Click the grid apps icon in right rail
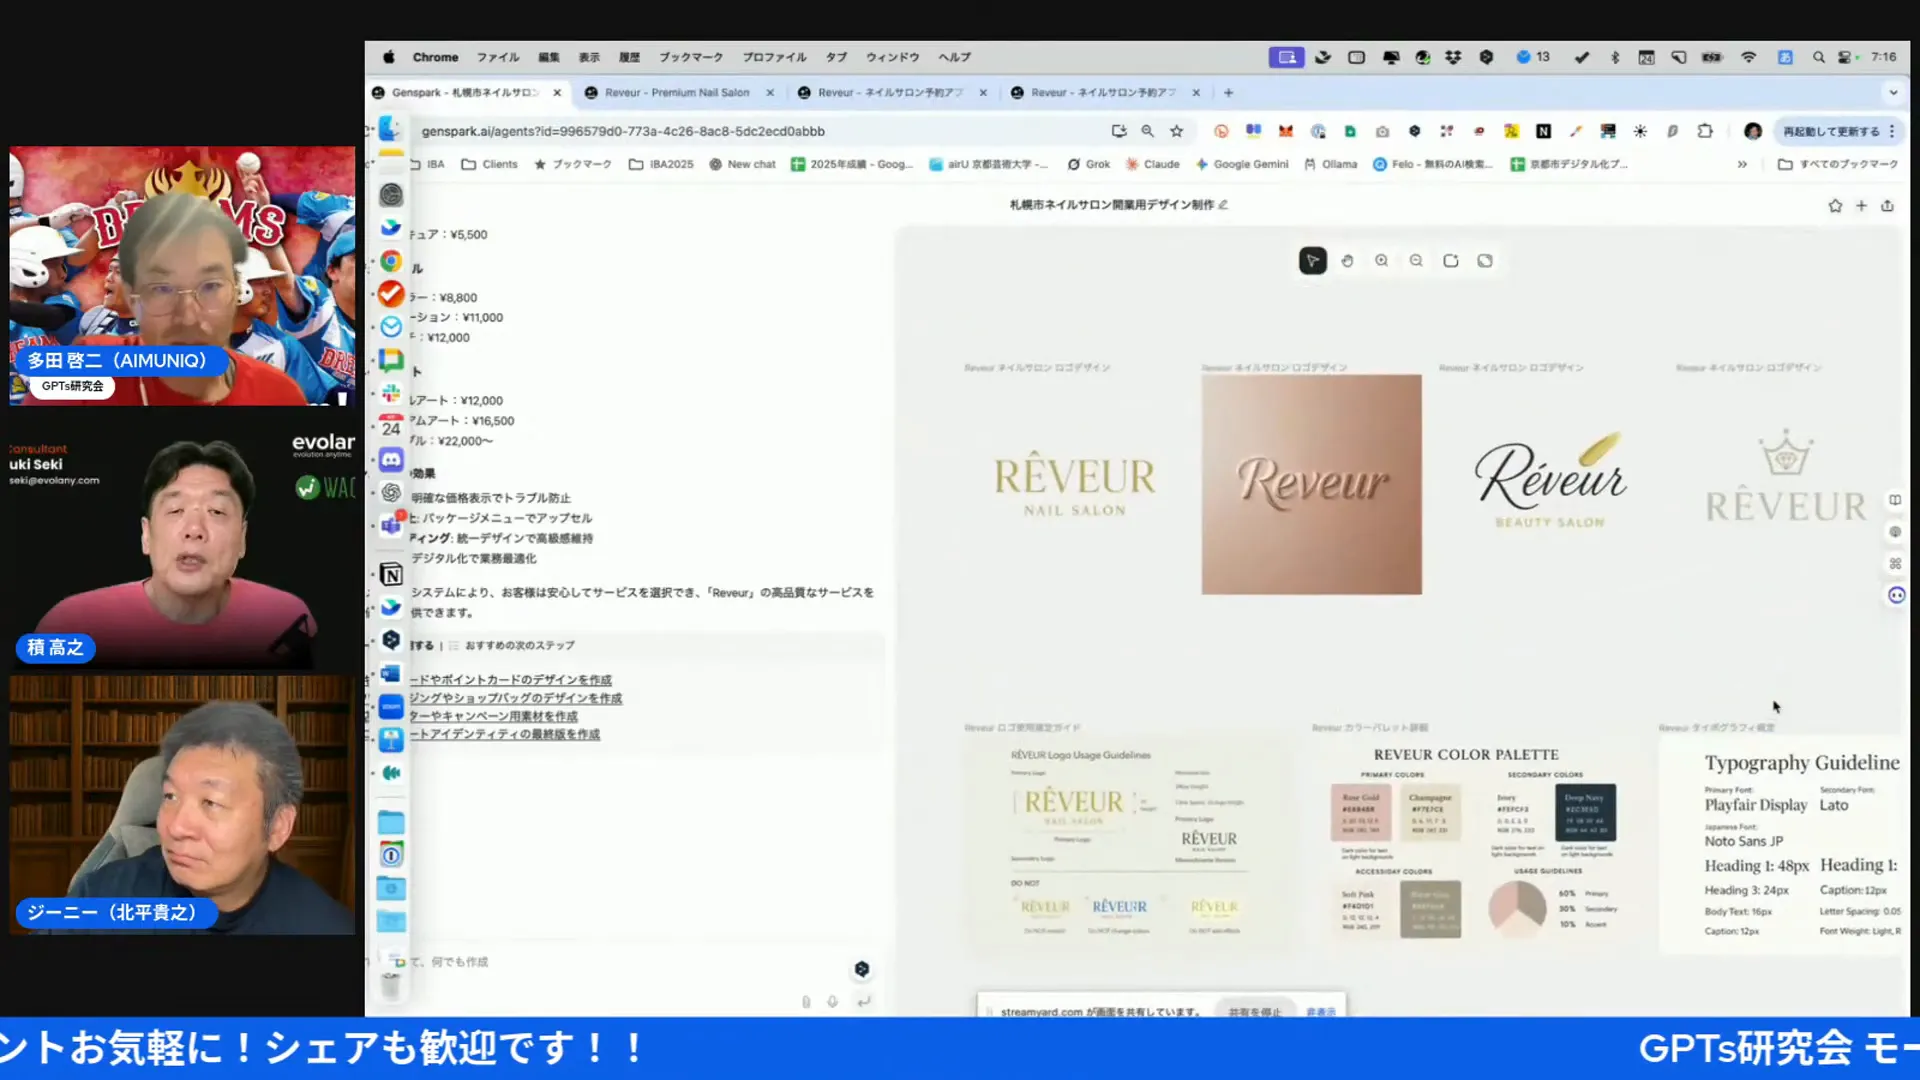 1895,564
